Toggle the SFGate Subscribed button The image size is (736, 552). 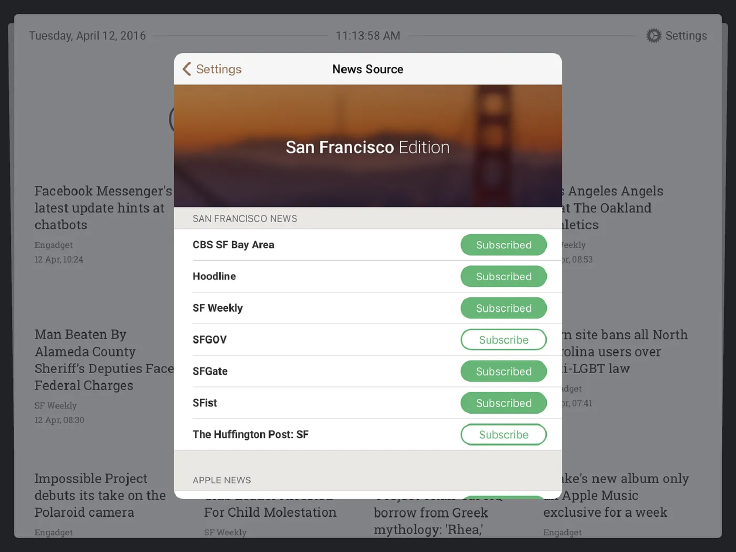(x=504, y=371)
